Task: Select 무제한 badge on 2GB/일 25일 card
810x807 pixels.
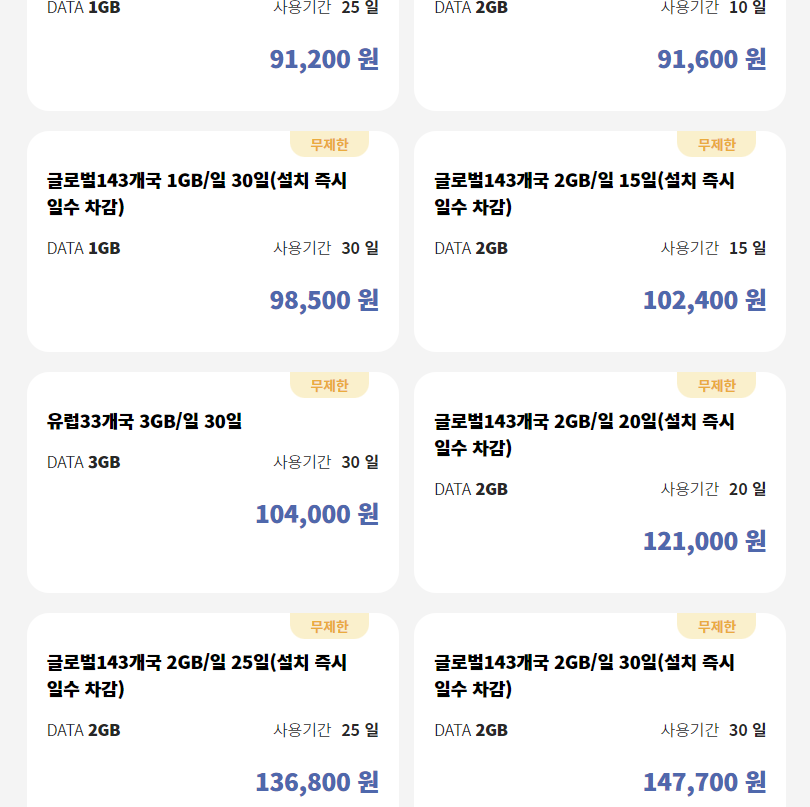Action: tap(329, 626)
